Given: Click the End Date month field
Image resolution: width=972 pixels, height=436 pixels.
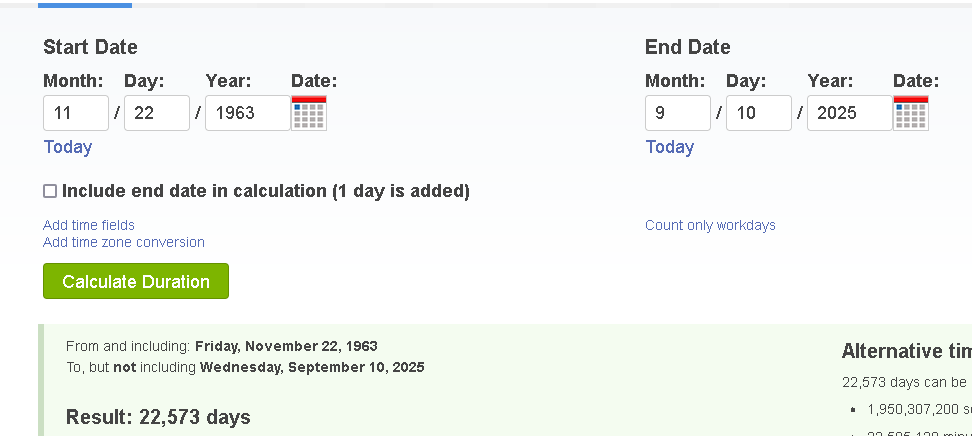Looking at the screenshot, I should 678,113.
